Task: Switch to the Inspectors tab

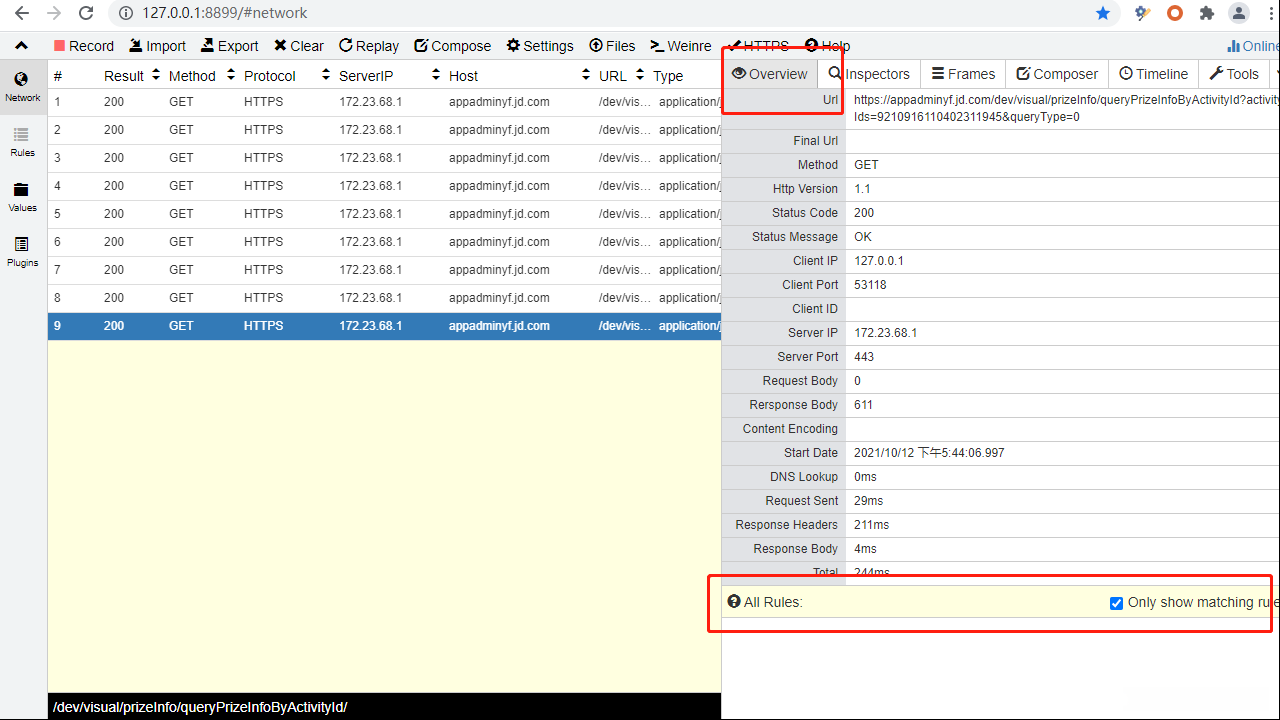Action: click(869, 74)
